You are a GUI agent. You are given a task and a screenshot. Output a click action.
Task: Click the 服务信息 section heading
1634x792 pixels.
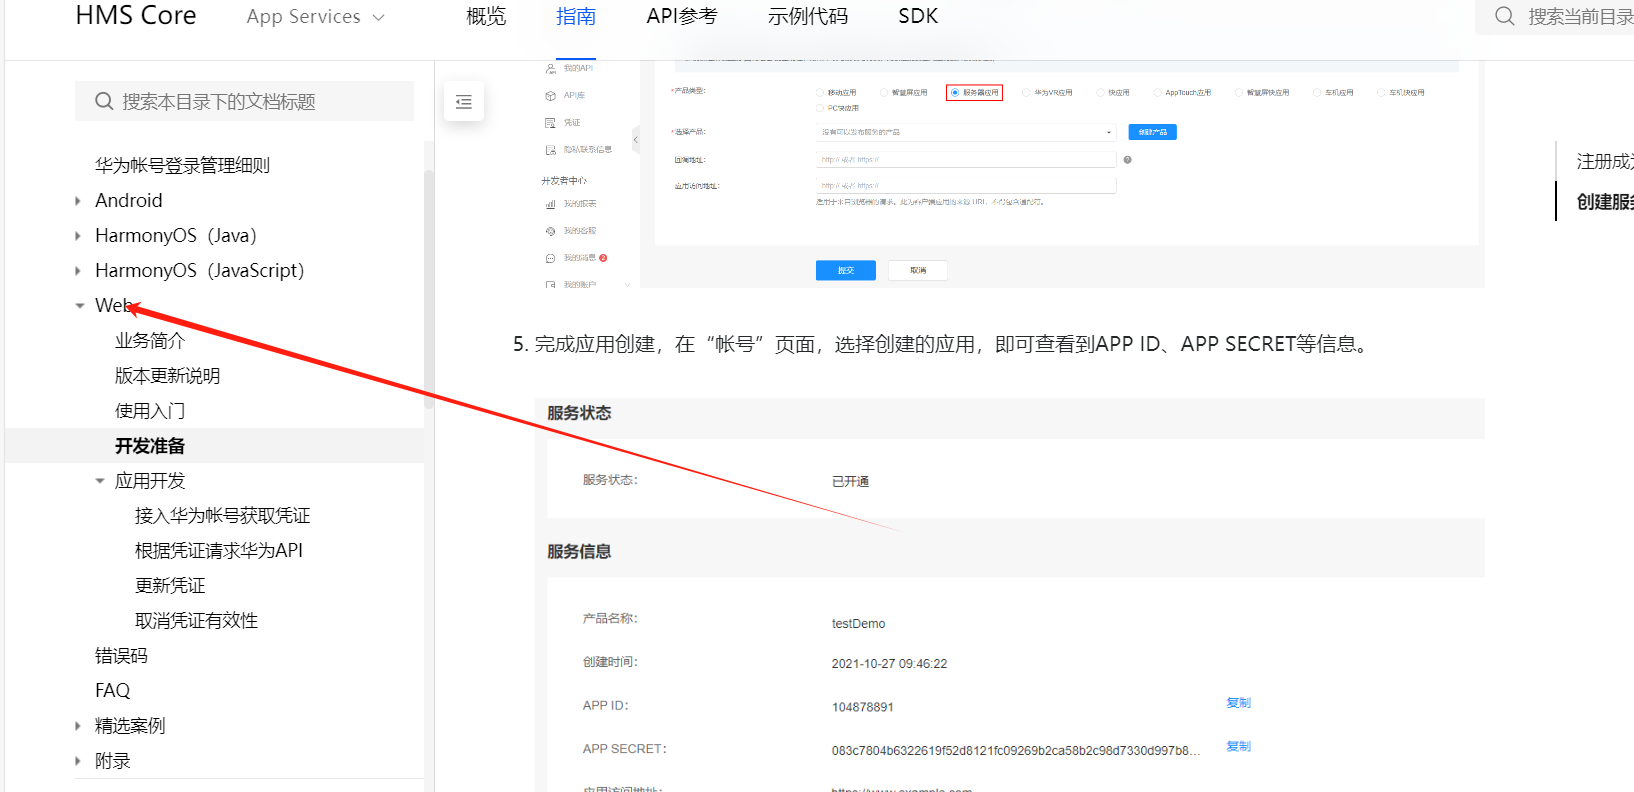[579, 551]
